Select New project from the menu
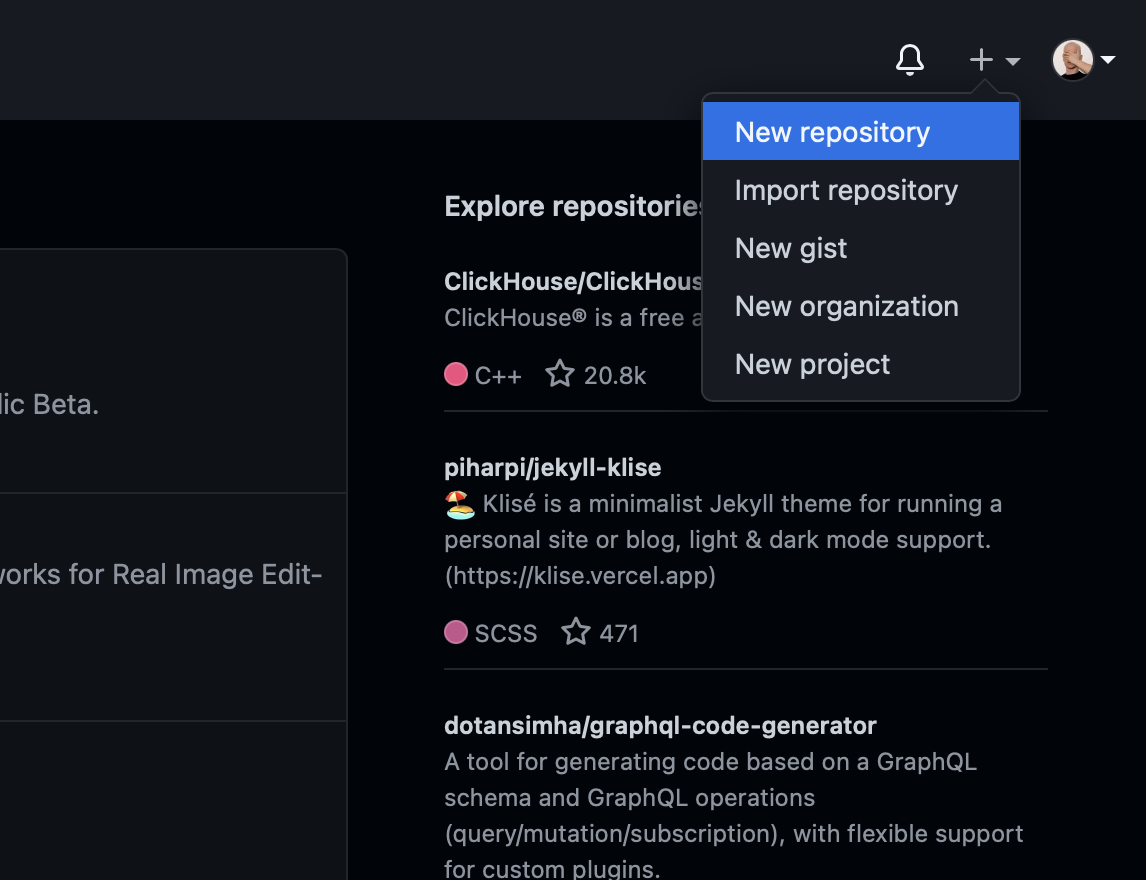1146x880 pixels. [x=861, y=364]
